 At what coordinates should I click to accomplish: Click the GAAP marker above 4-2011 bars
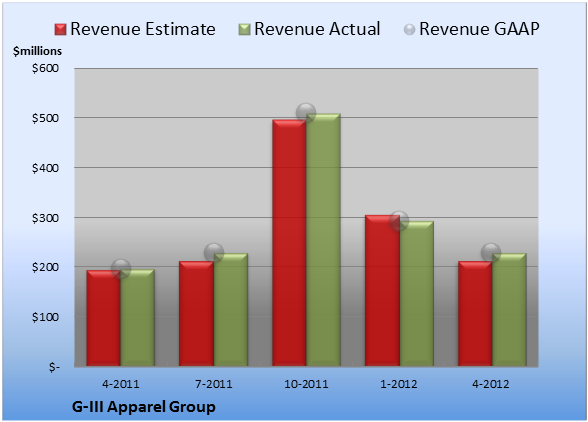click(121, 269)
